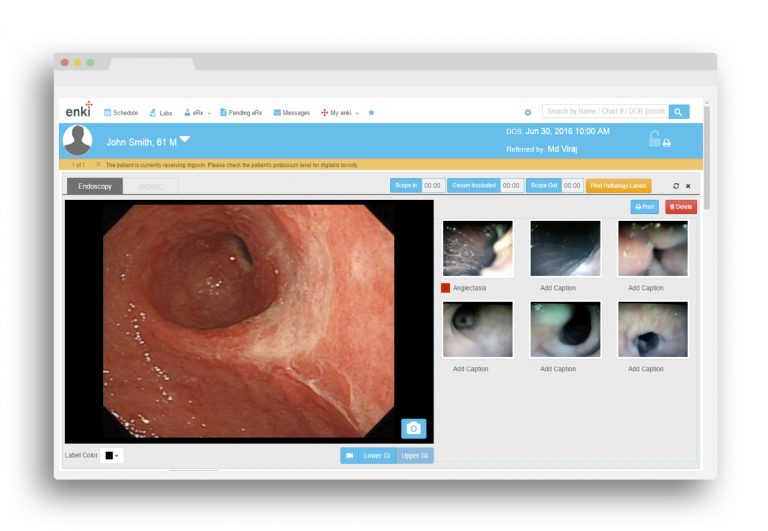Expand the patient John Smith dropdown arrow
Screen dimensions: 768x531
point(184,140)
